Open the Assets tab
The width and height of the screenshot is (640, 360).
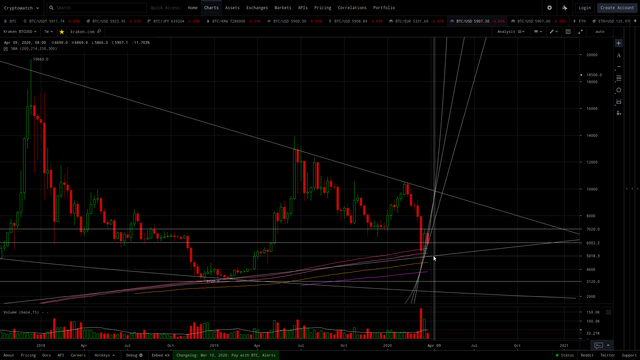pyautogui.click(x=232, y=8)
